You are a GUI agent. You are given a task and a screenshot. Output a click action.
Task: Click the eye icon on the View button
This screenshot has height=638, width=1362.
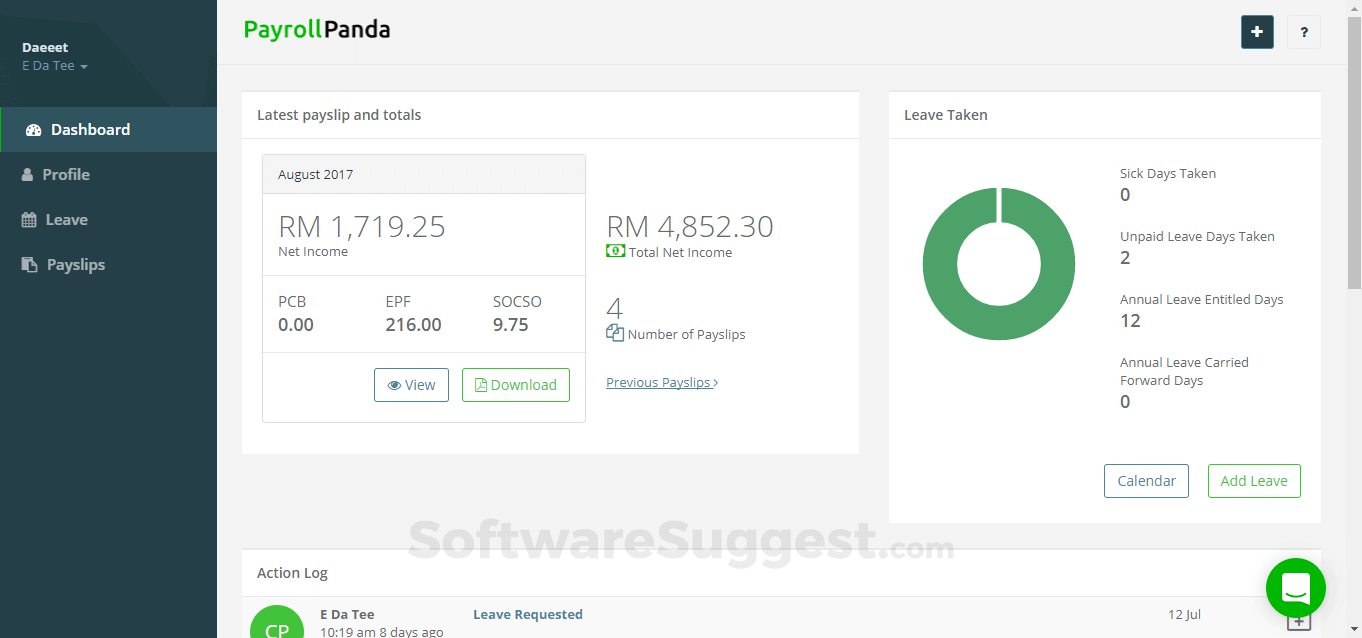tap(394, 384)
